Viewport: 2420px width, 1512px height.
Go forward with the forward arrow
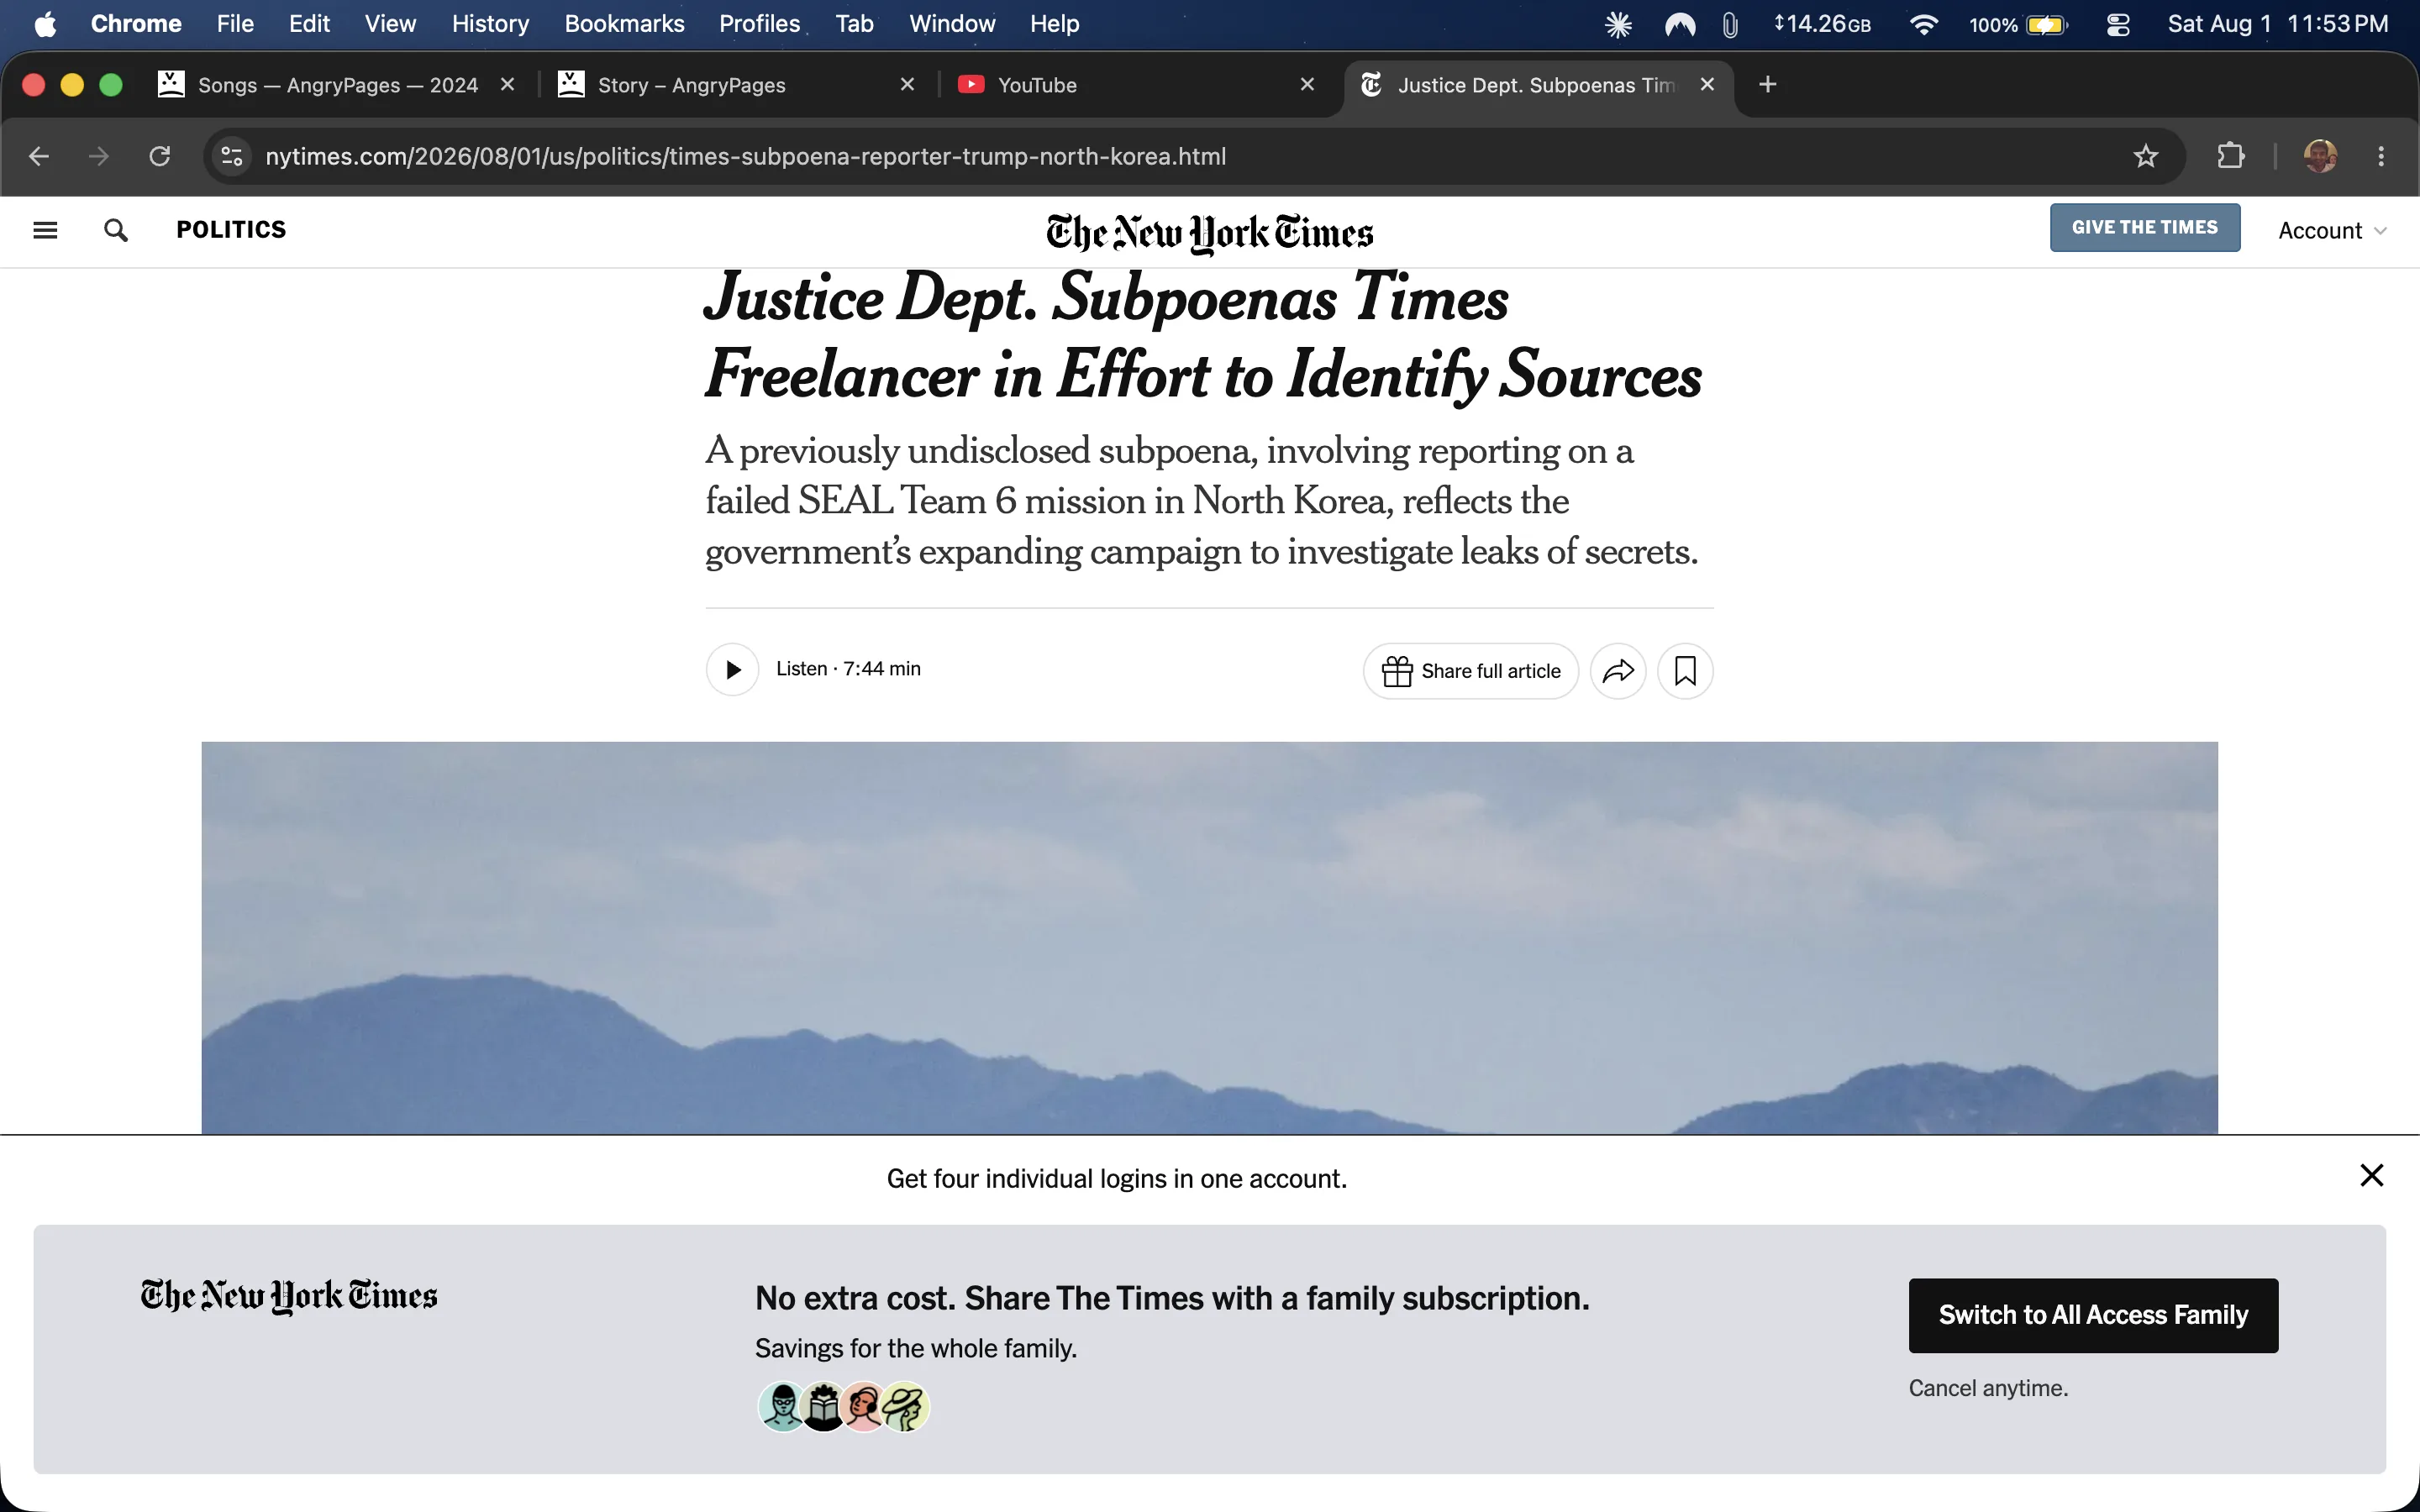(99, 156)
